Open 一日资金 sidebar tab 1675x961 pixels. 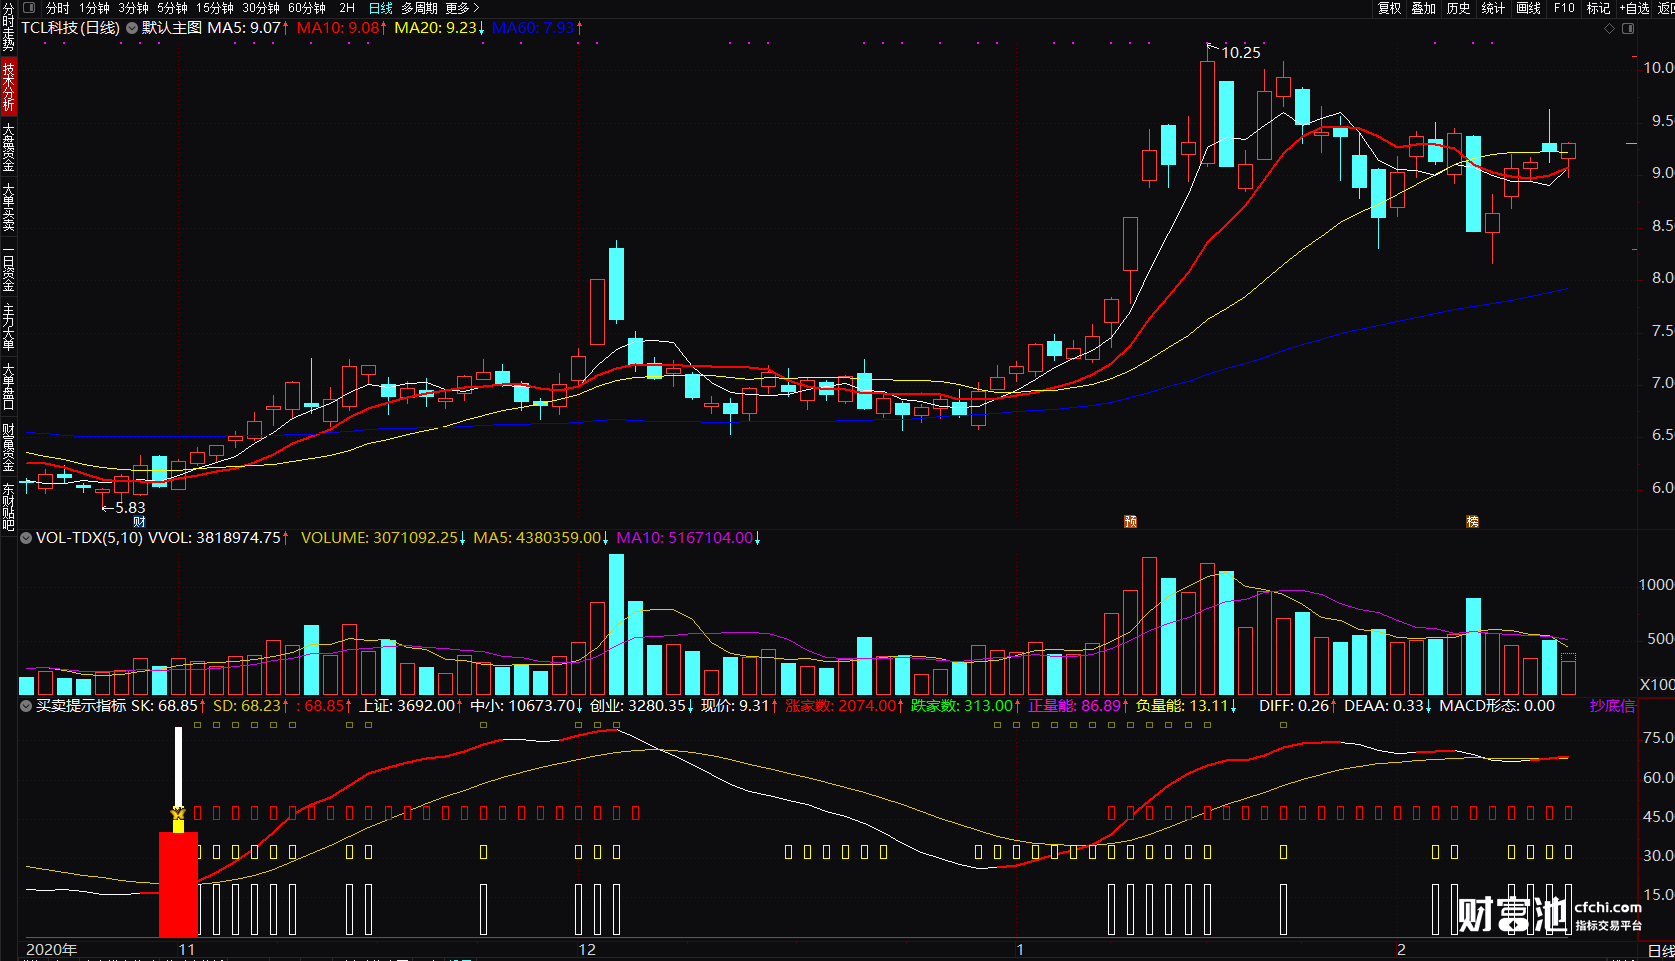(x=8, y=268)
